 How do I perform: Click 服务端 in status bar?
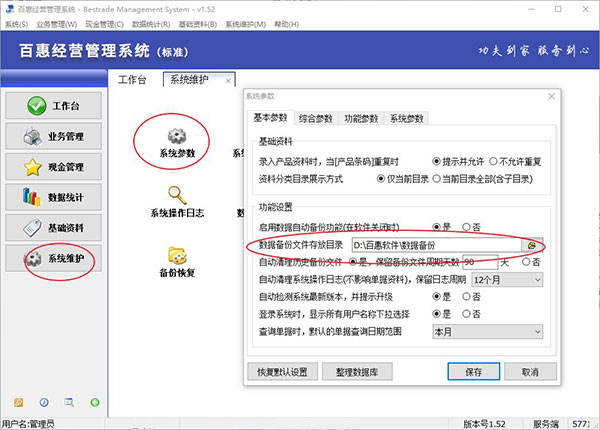pos(546,424)
